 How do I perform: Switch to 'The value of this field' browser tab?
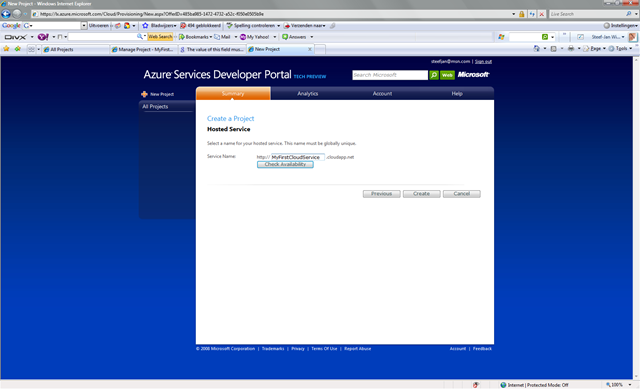coord(211,49)
